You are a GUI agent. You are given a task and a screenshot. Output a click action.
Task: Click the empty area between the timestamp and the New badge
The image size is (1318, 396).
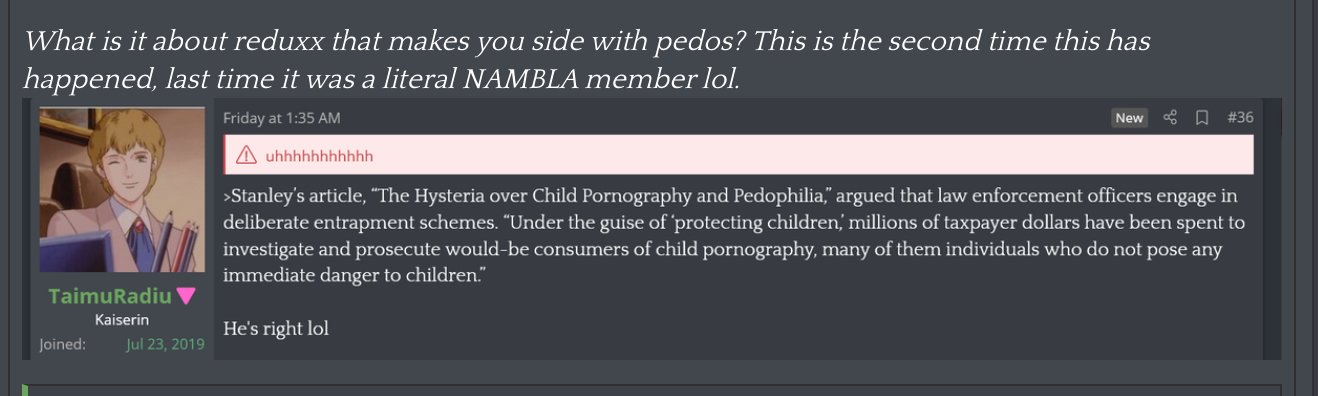point(725,118)
